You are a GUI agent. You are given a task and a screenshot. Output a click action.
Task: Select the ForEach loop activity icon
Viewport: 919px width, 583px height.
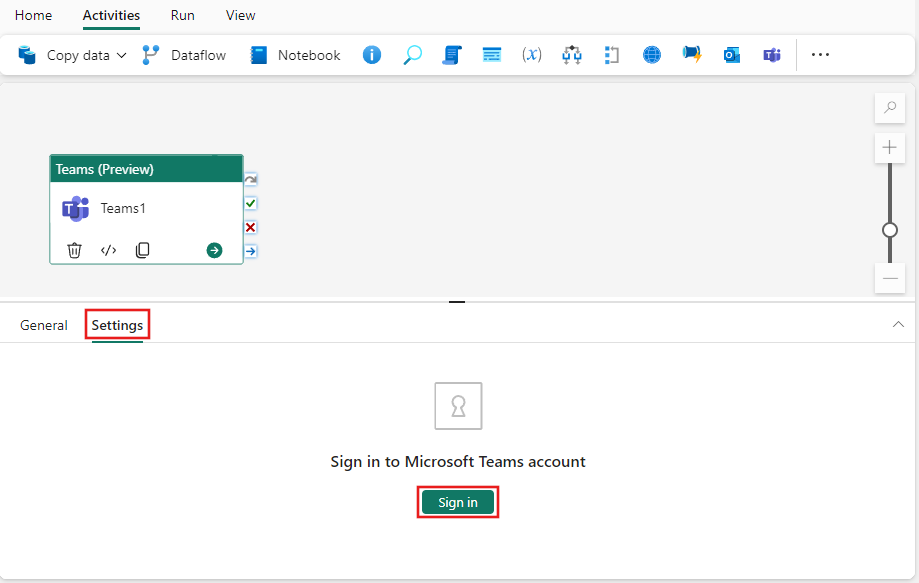[x=611, y=55]
